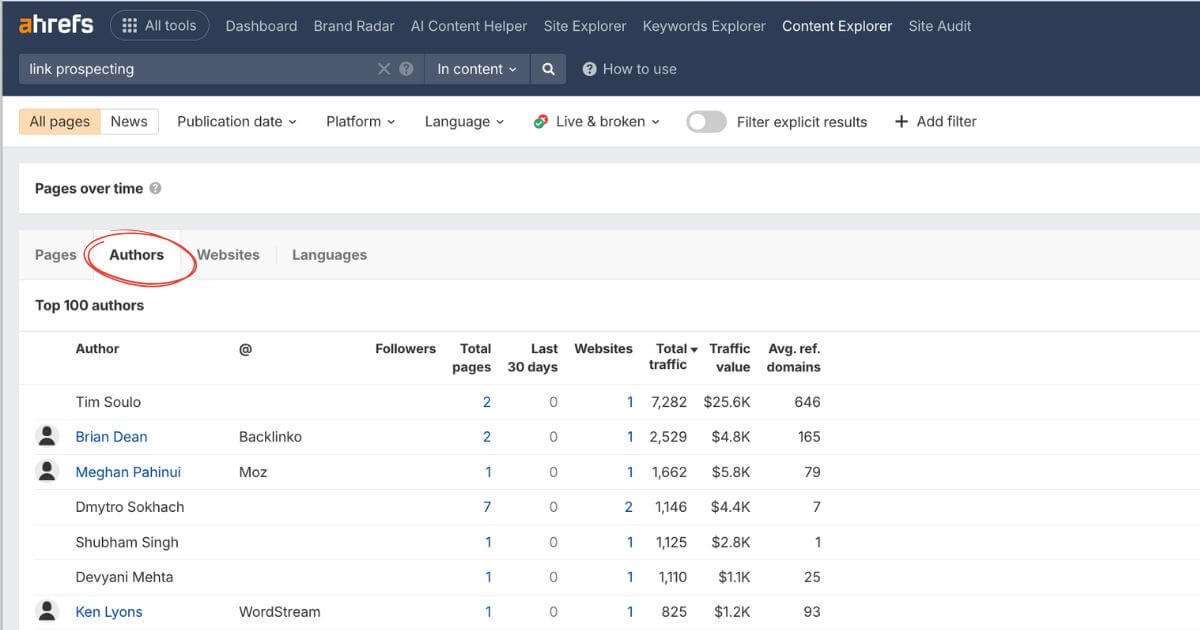This screenshot has height=630, width=1200.
Task: Run the search with the magnifying glass icon
Action: point(547,68)
